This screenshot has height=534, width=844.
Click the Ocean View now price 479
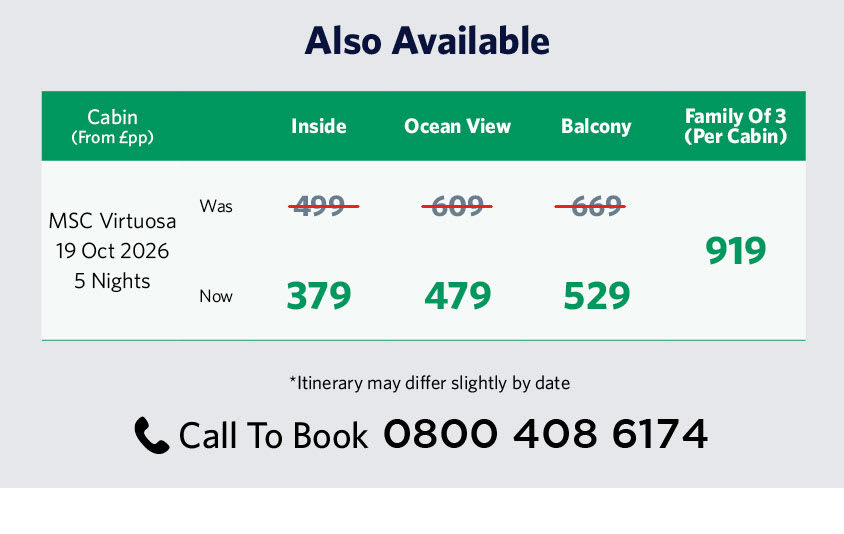tap(457, 296)
